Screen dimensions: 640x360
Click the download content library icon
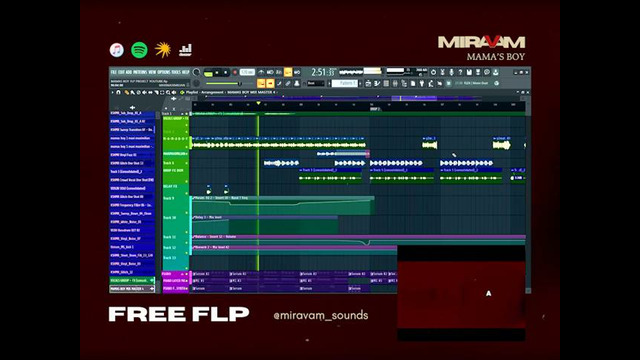(496, 72)
